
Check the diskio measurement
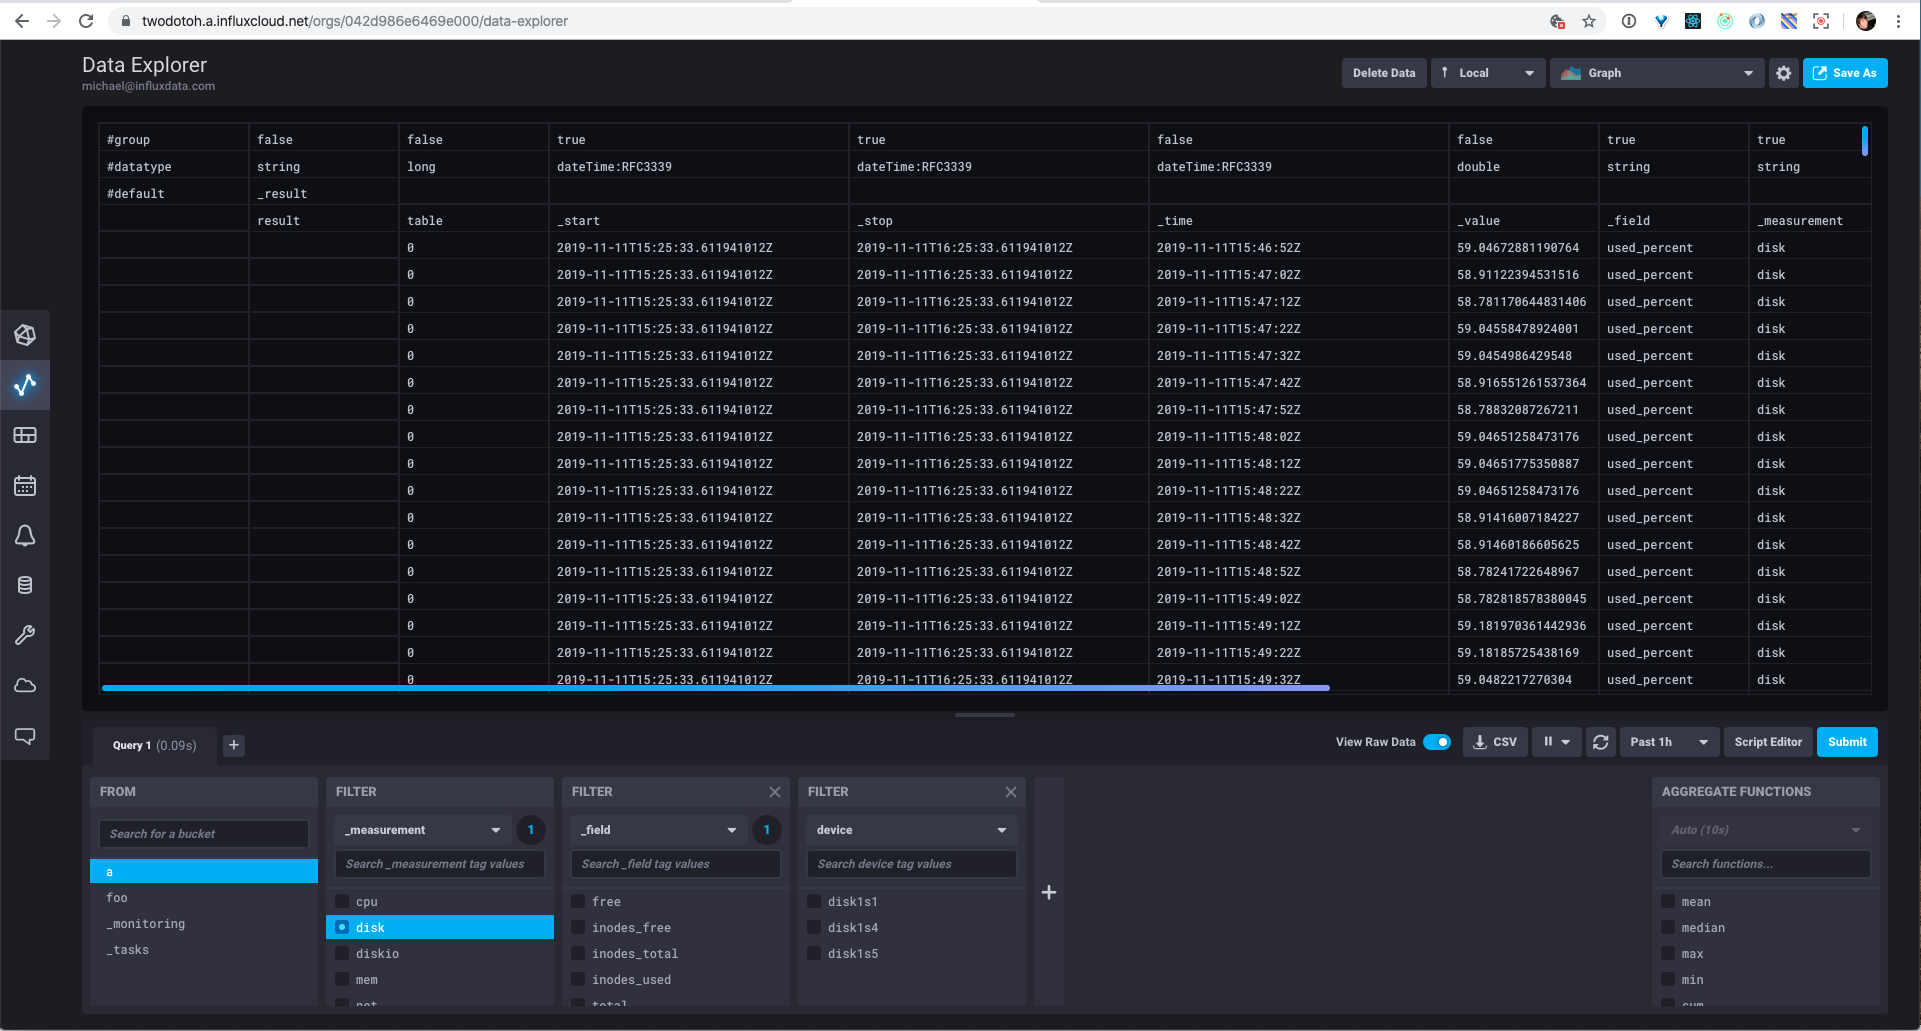pos(342,953)
